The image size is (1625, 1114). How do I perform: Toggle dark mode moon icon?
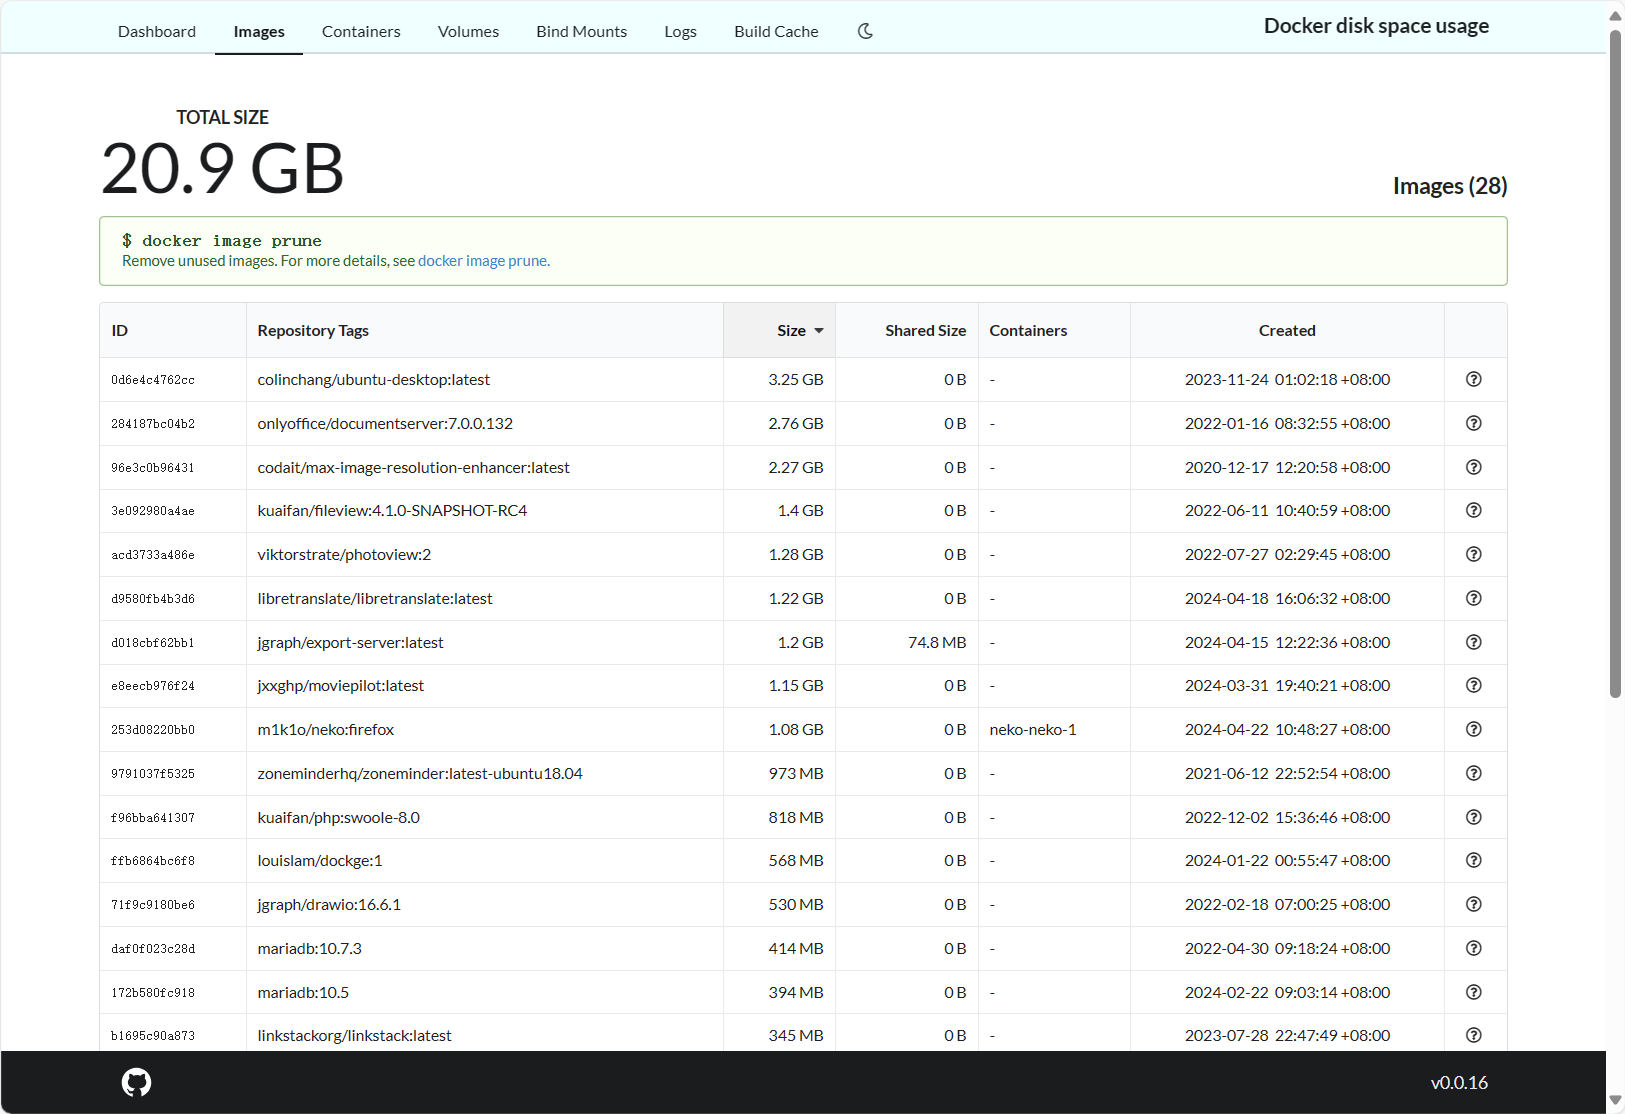(x=866, y=31)
